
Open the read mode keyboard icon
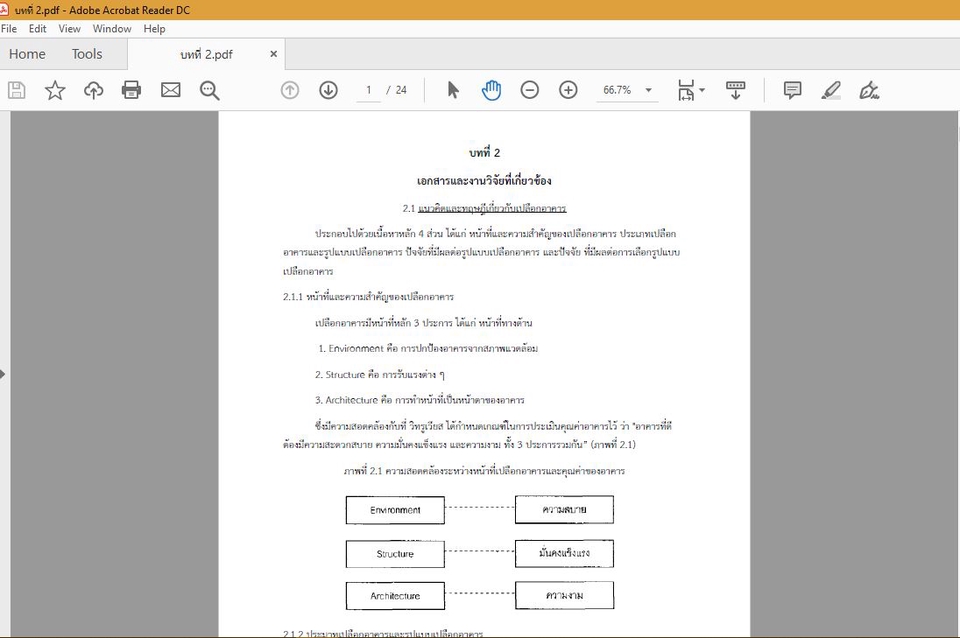pos(735,90)
